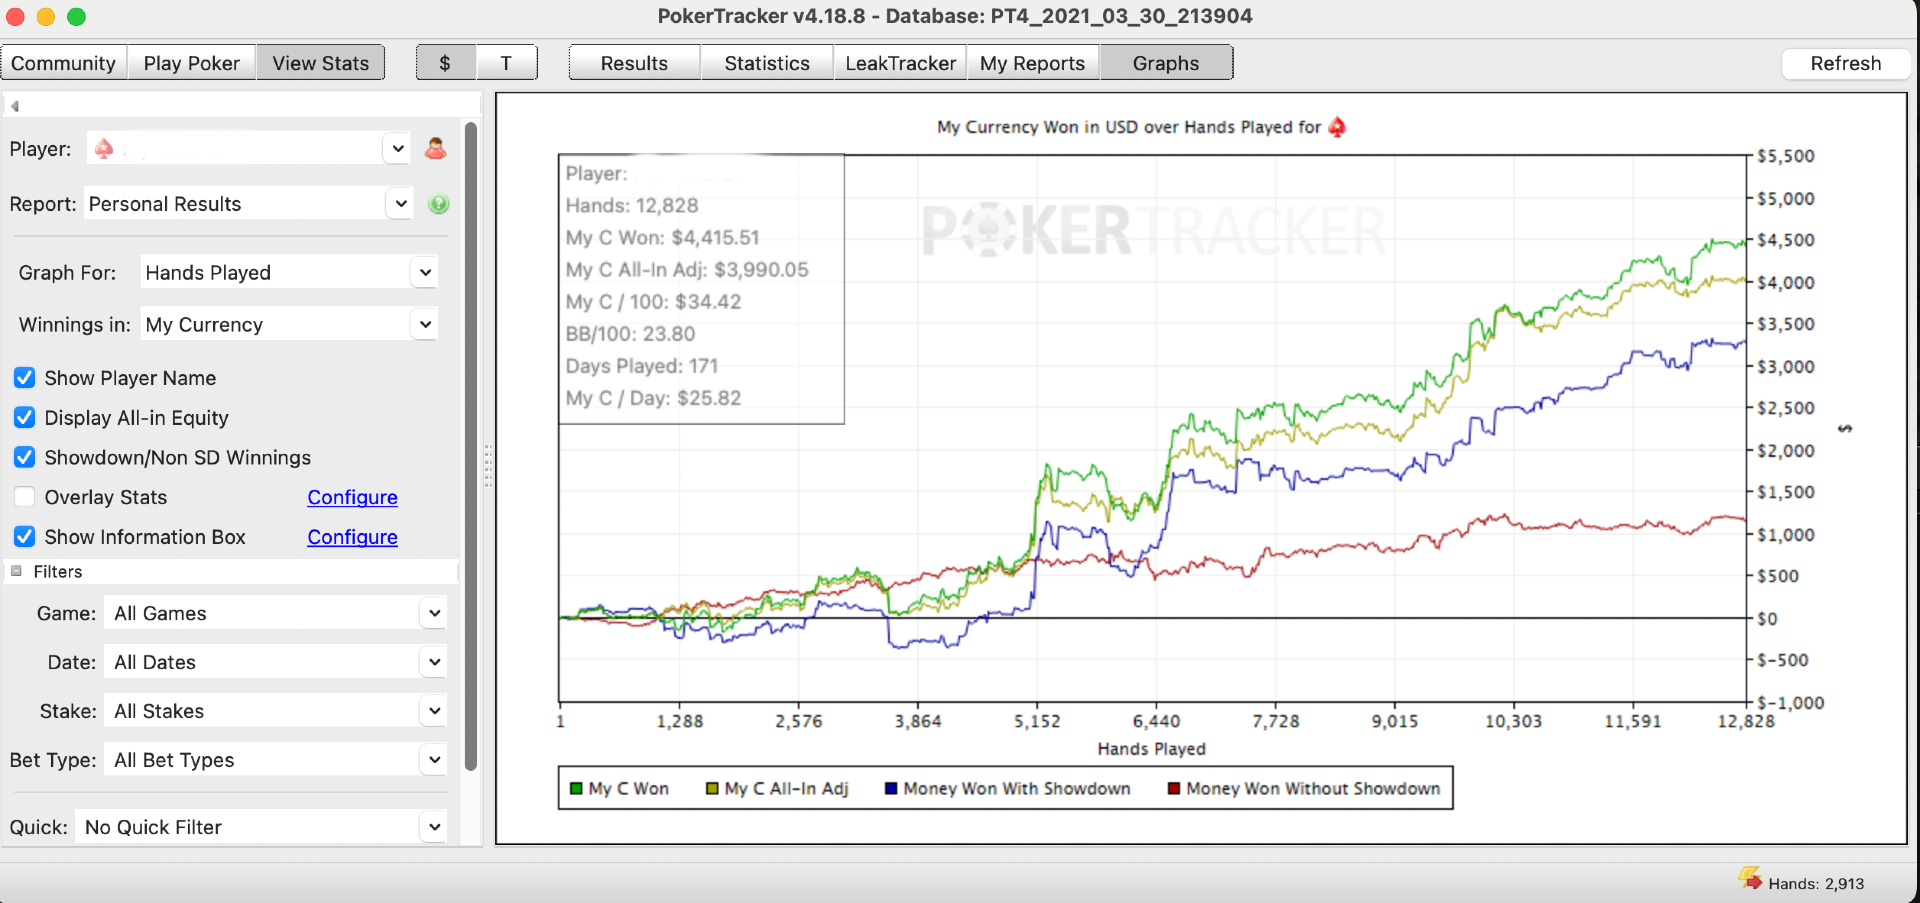The width and height of the screenshot is (1920, 903).
Task: Click the '12,828' x-axis tick label
Action: (1746, 721)
